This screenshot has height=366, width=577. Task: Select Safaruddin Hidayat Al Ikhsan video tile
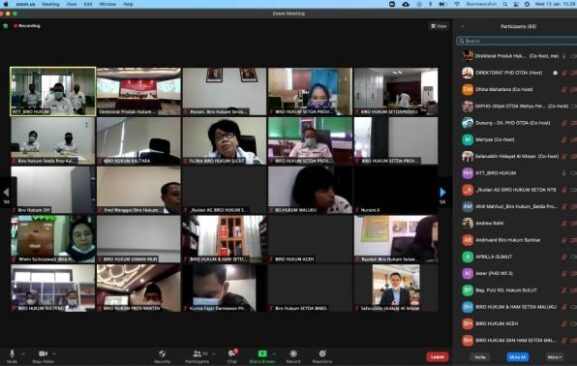tap(396, 288)
